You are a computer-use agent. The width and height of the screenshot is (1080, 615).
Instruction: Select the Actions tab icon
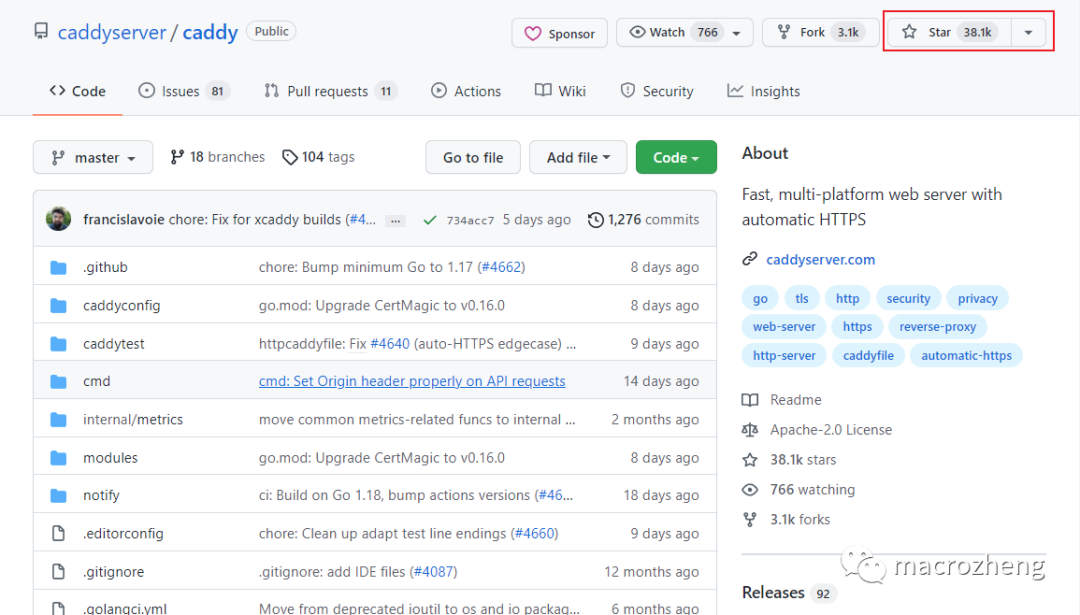point(438,91)
